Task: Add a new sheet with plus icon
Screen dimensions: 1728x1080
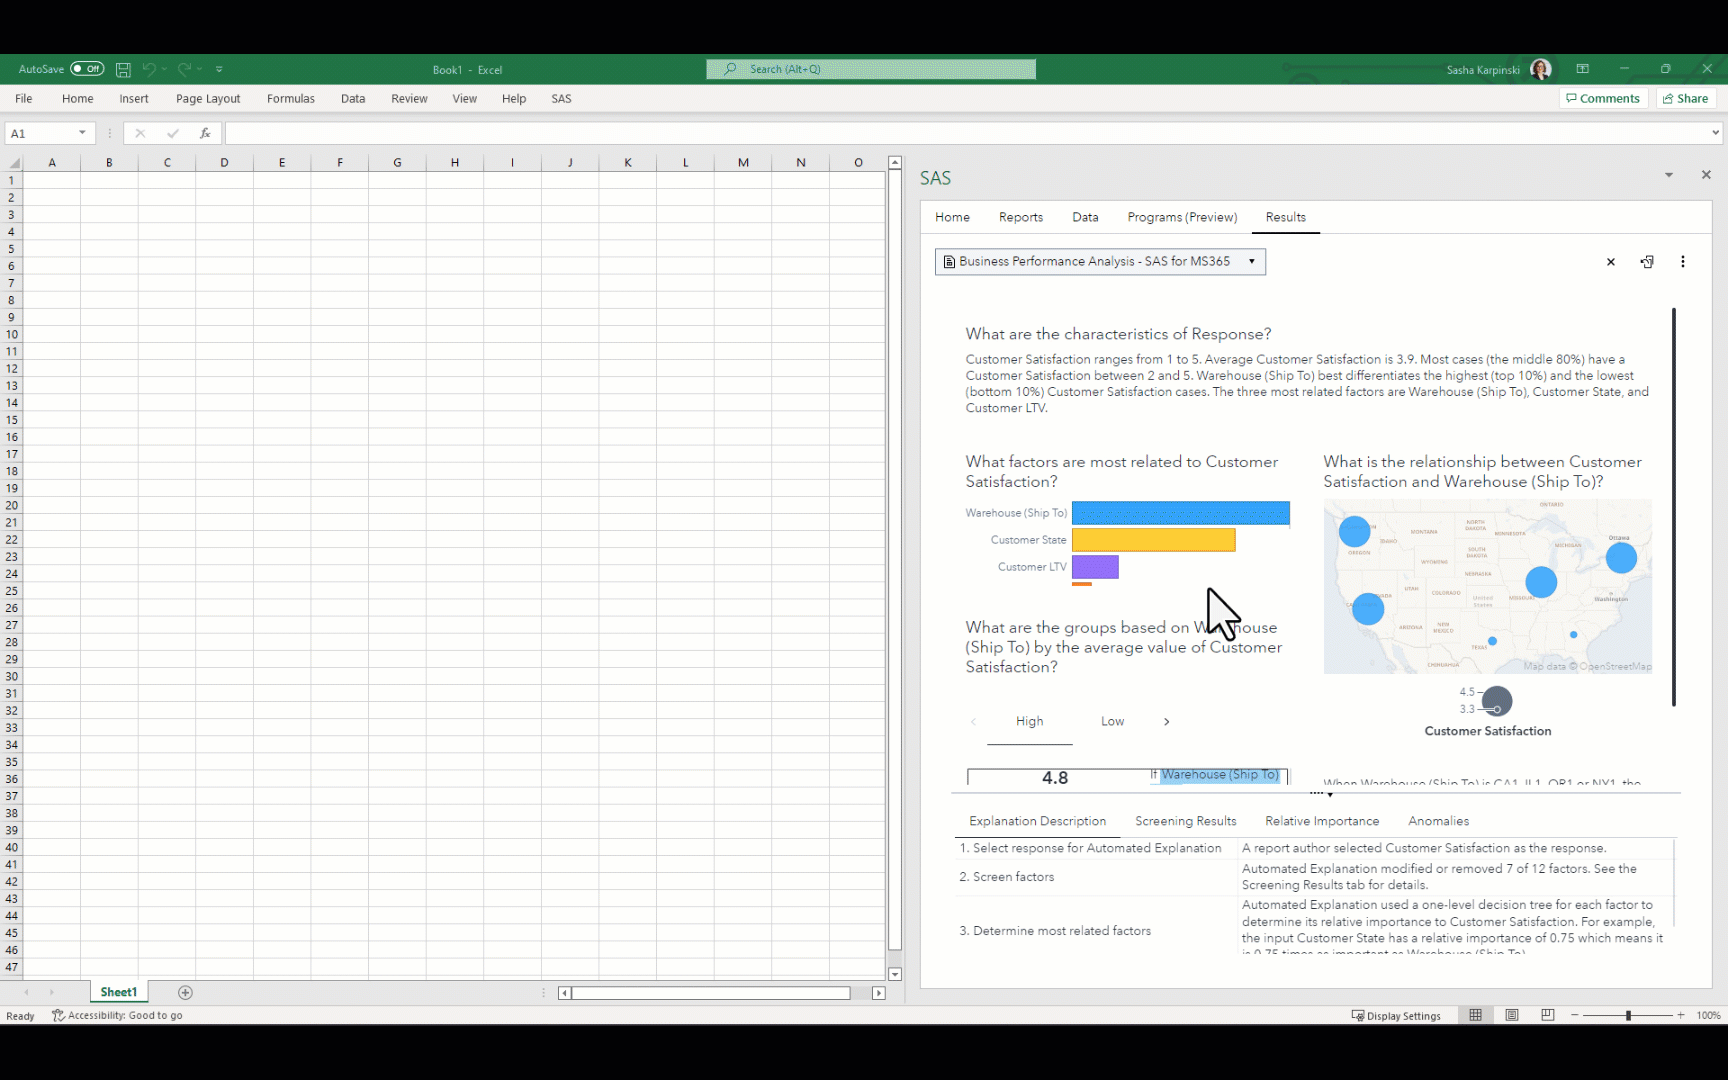Action: [x=185, y=992]
